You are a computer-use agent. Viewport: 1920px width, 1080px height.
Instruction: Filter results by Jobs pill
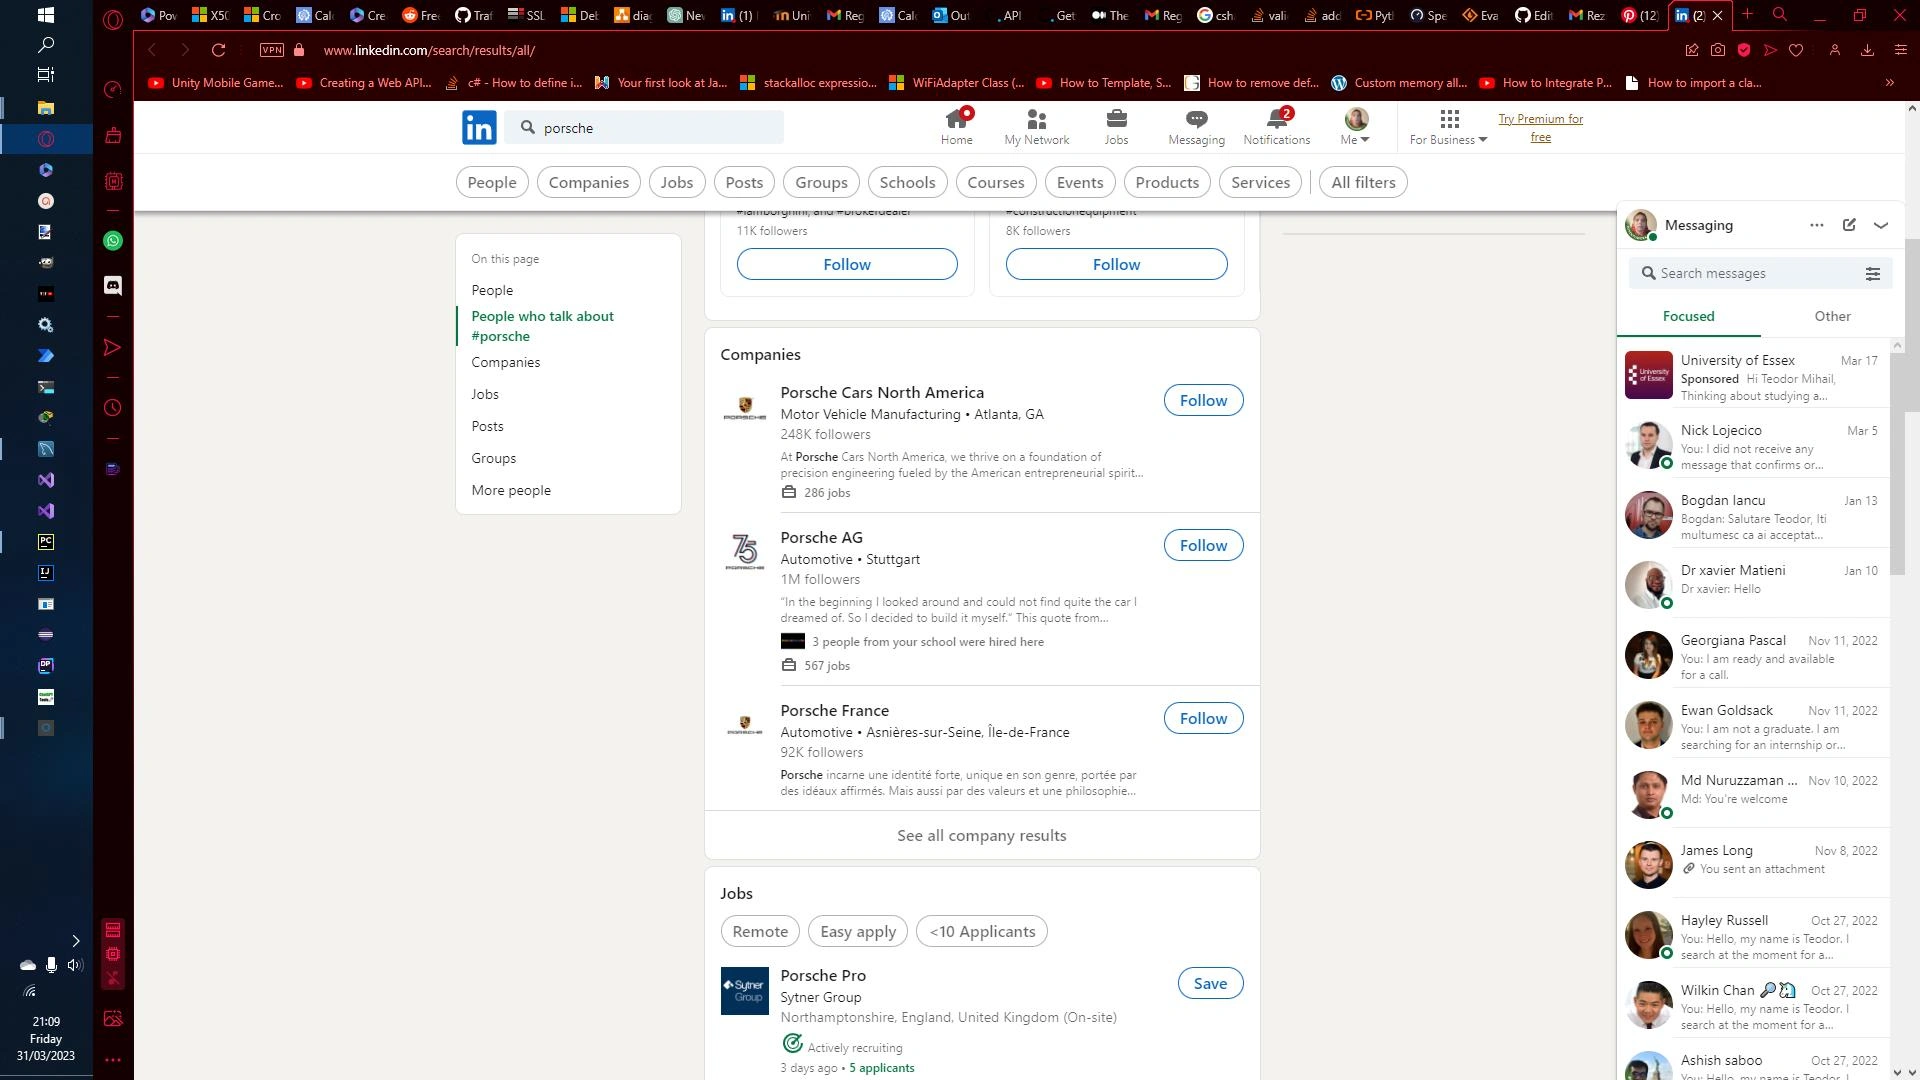(x=677, y=182)
